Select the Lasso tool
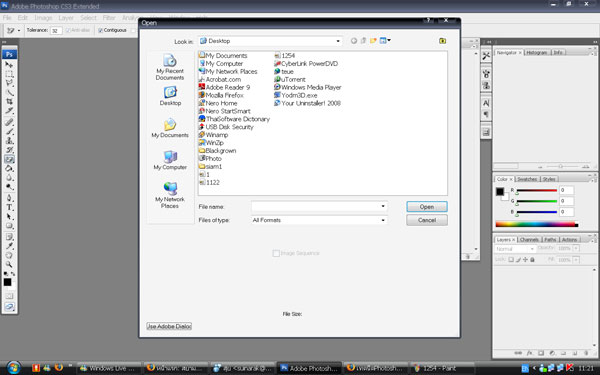The image size is (600, 375). click(x=9, y=83)
